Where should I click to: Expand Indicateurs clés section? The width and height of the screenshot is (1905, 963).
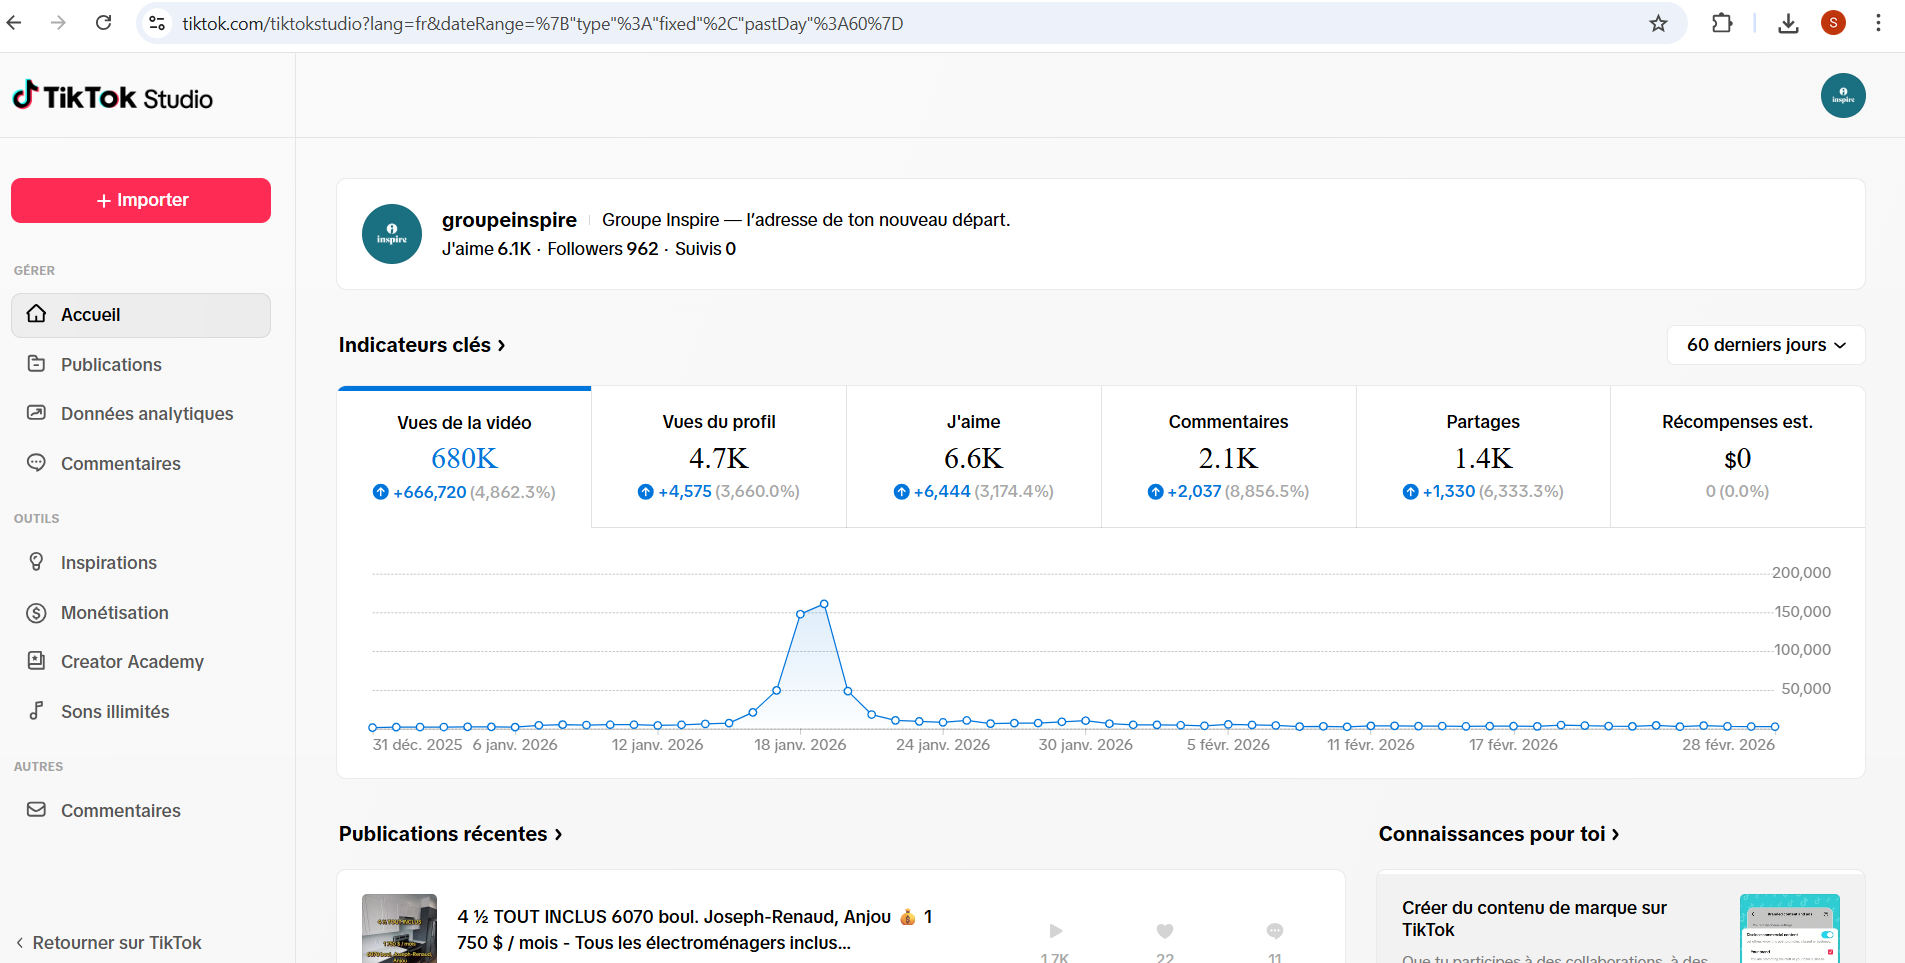(x=422, y=345)
